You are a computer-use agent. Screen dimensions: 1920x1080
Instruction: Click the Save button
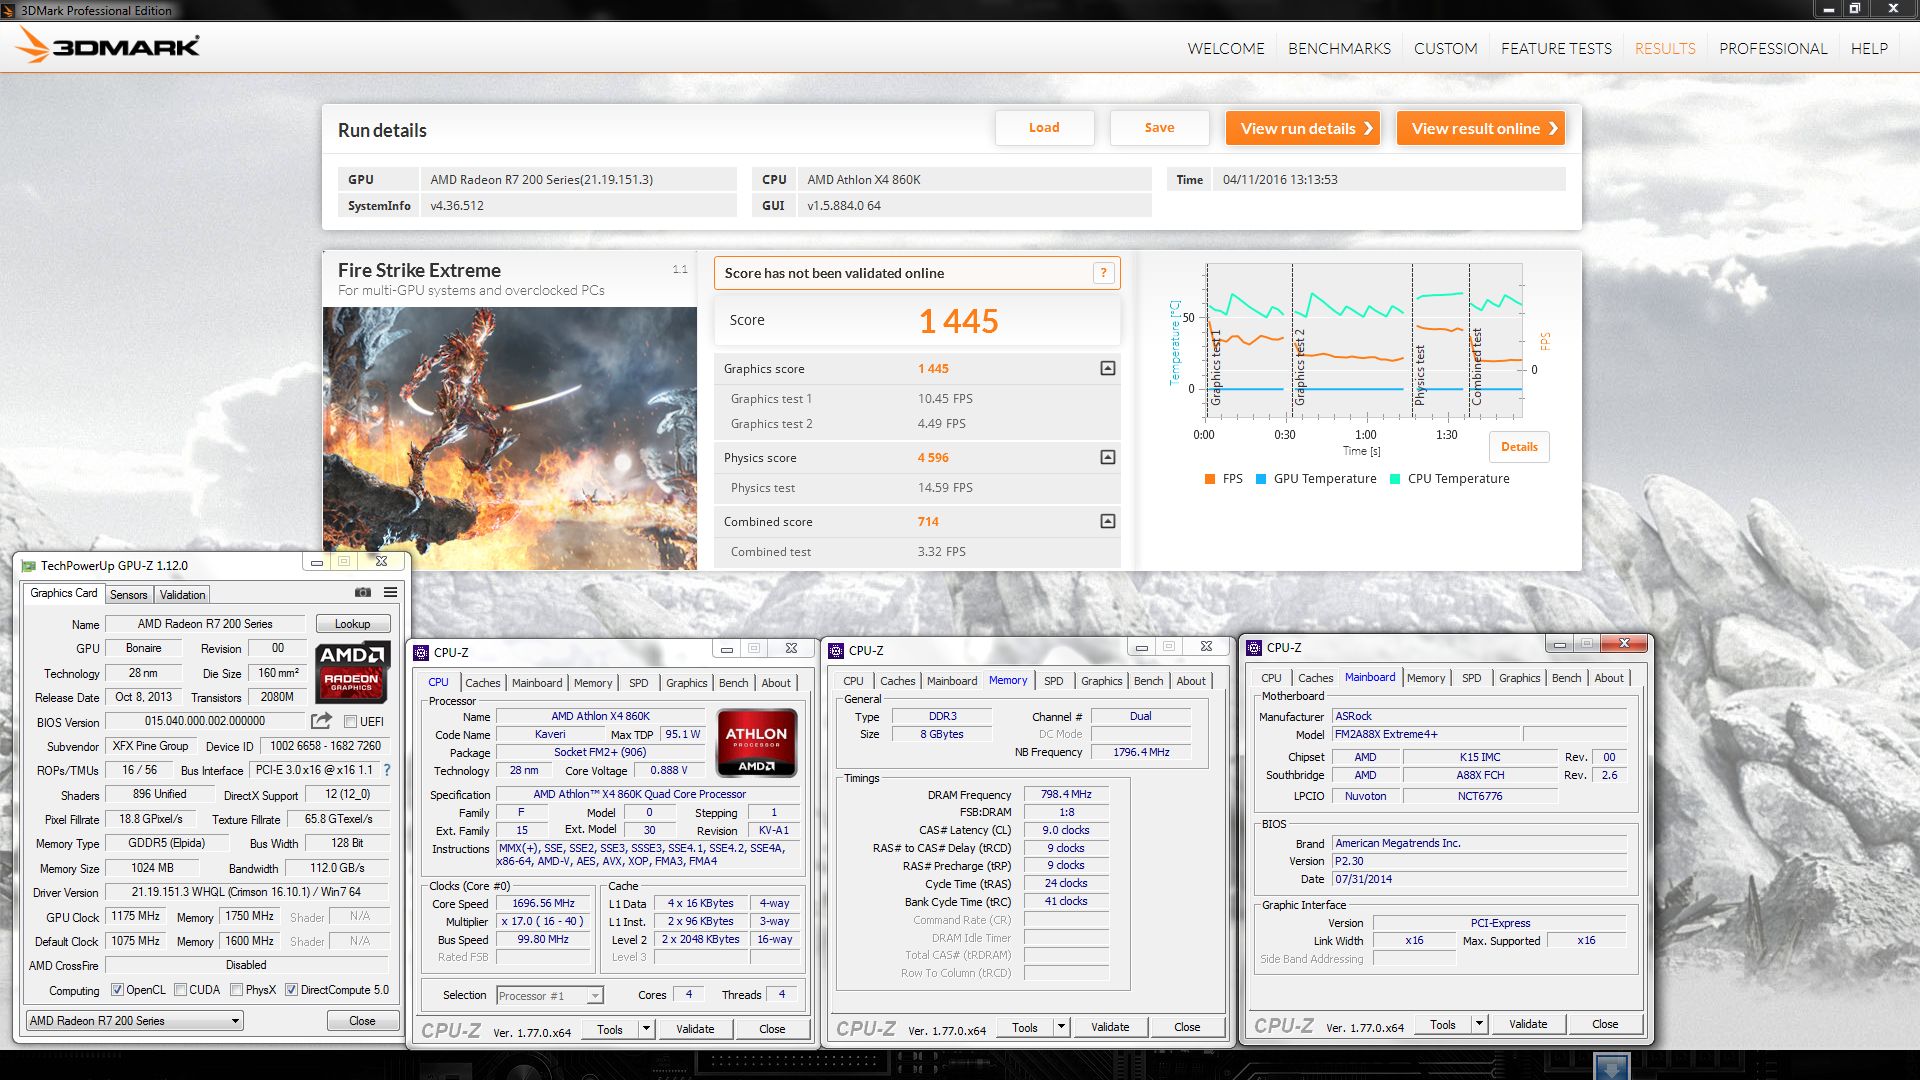click(x=1159, y=128)
